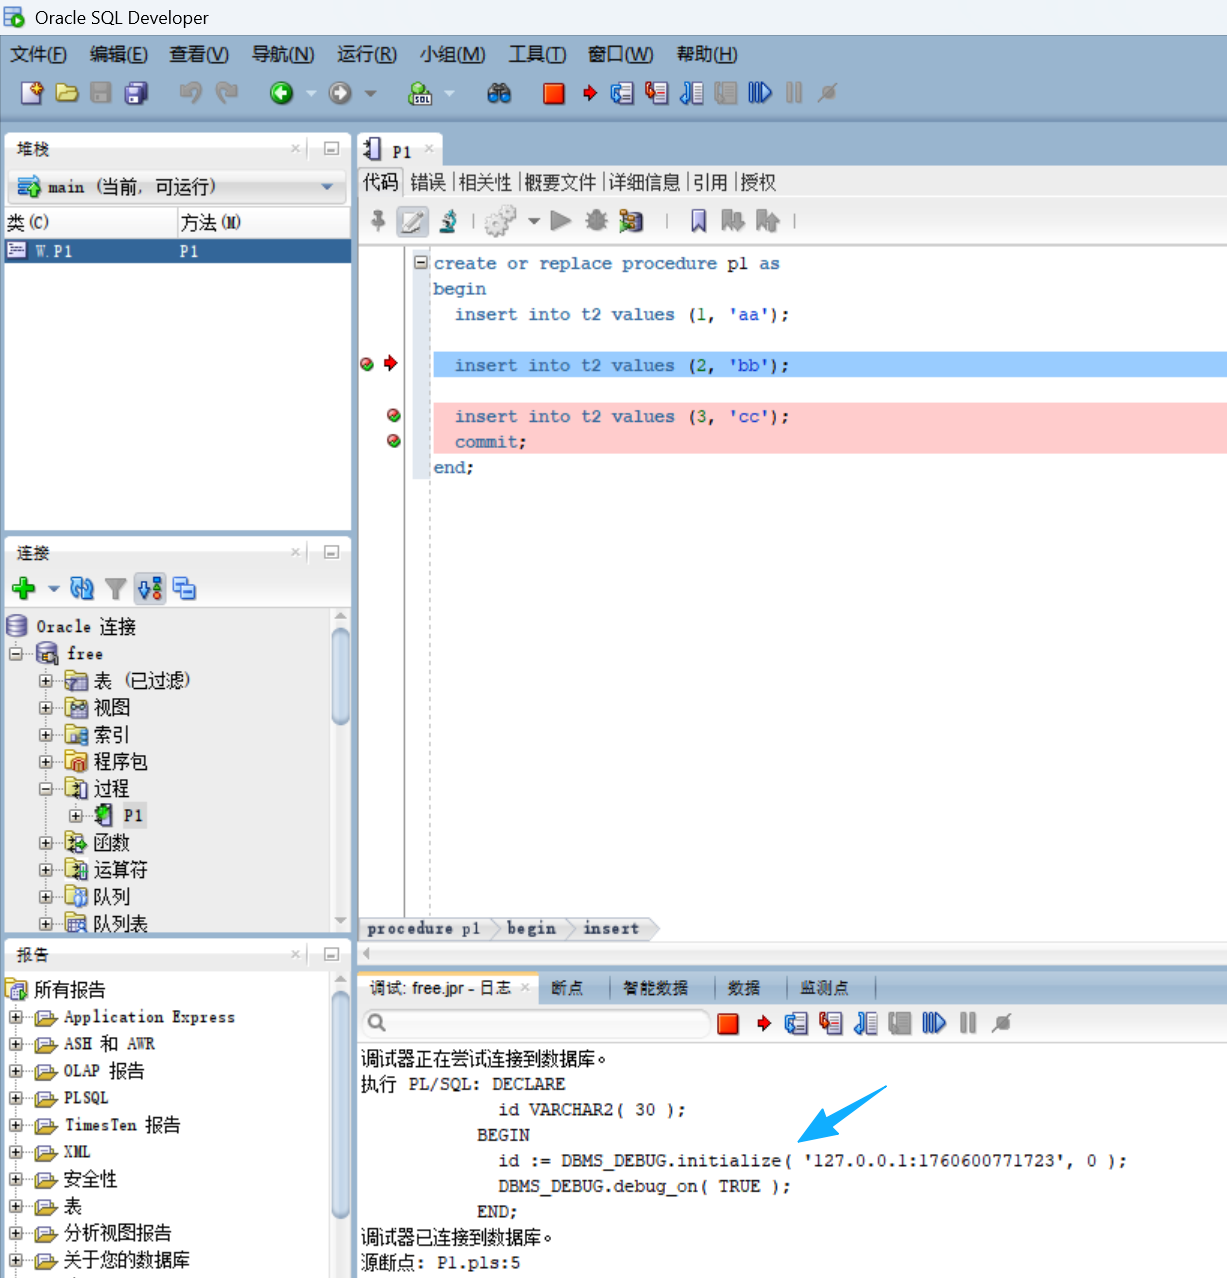1227x1278 pixels.
Task: Click the log search input field
Action: point(536,1023)
